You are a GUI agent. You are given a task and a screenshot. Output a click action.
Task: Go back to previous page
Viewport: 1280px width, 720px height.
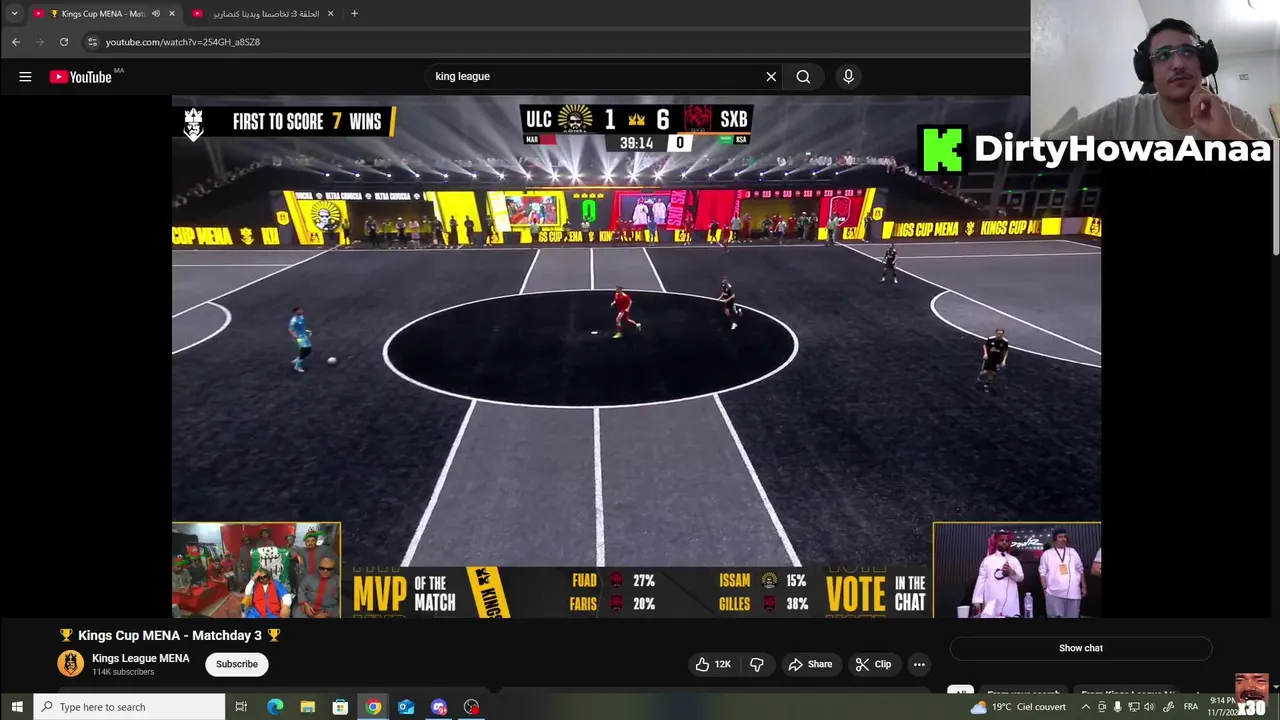(16, 42)
